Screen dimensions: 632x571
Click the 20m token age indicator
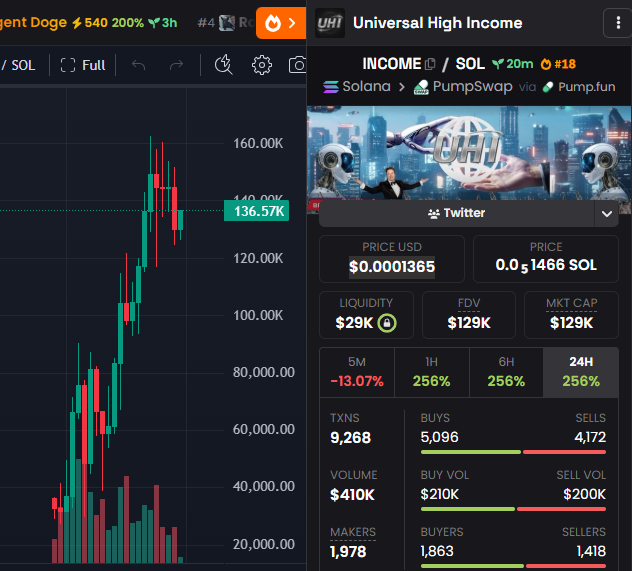(x=513, y=64)
